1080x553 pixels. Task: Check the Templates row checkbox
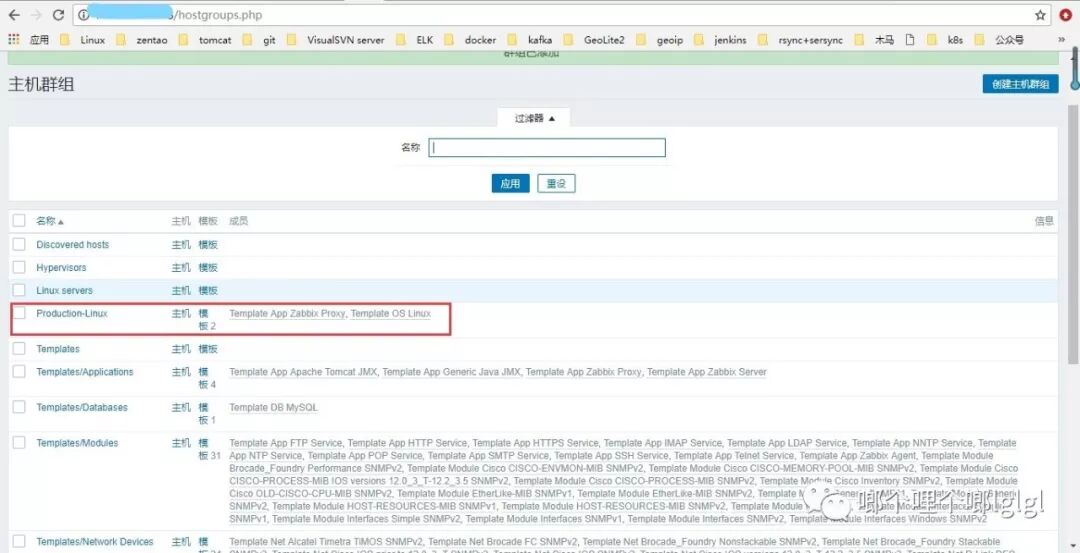point(19,348)
